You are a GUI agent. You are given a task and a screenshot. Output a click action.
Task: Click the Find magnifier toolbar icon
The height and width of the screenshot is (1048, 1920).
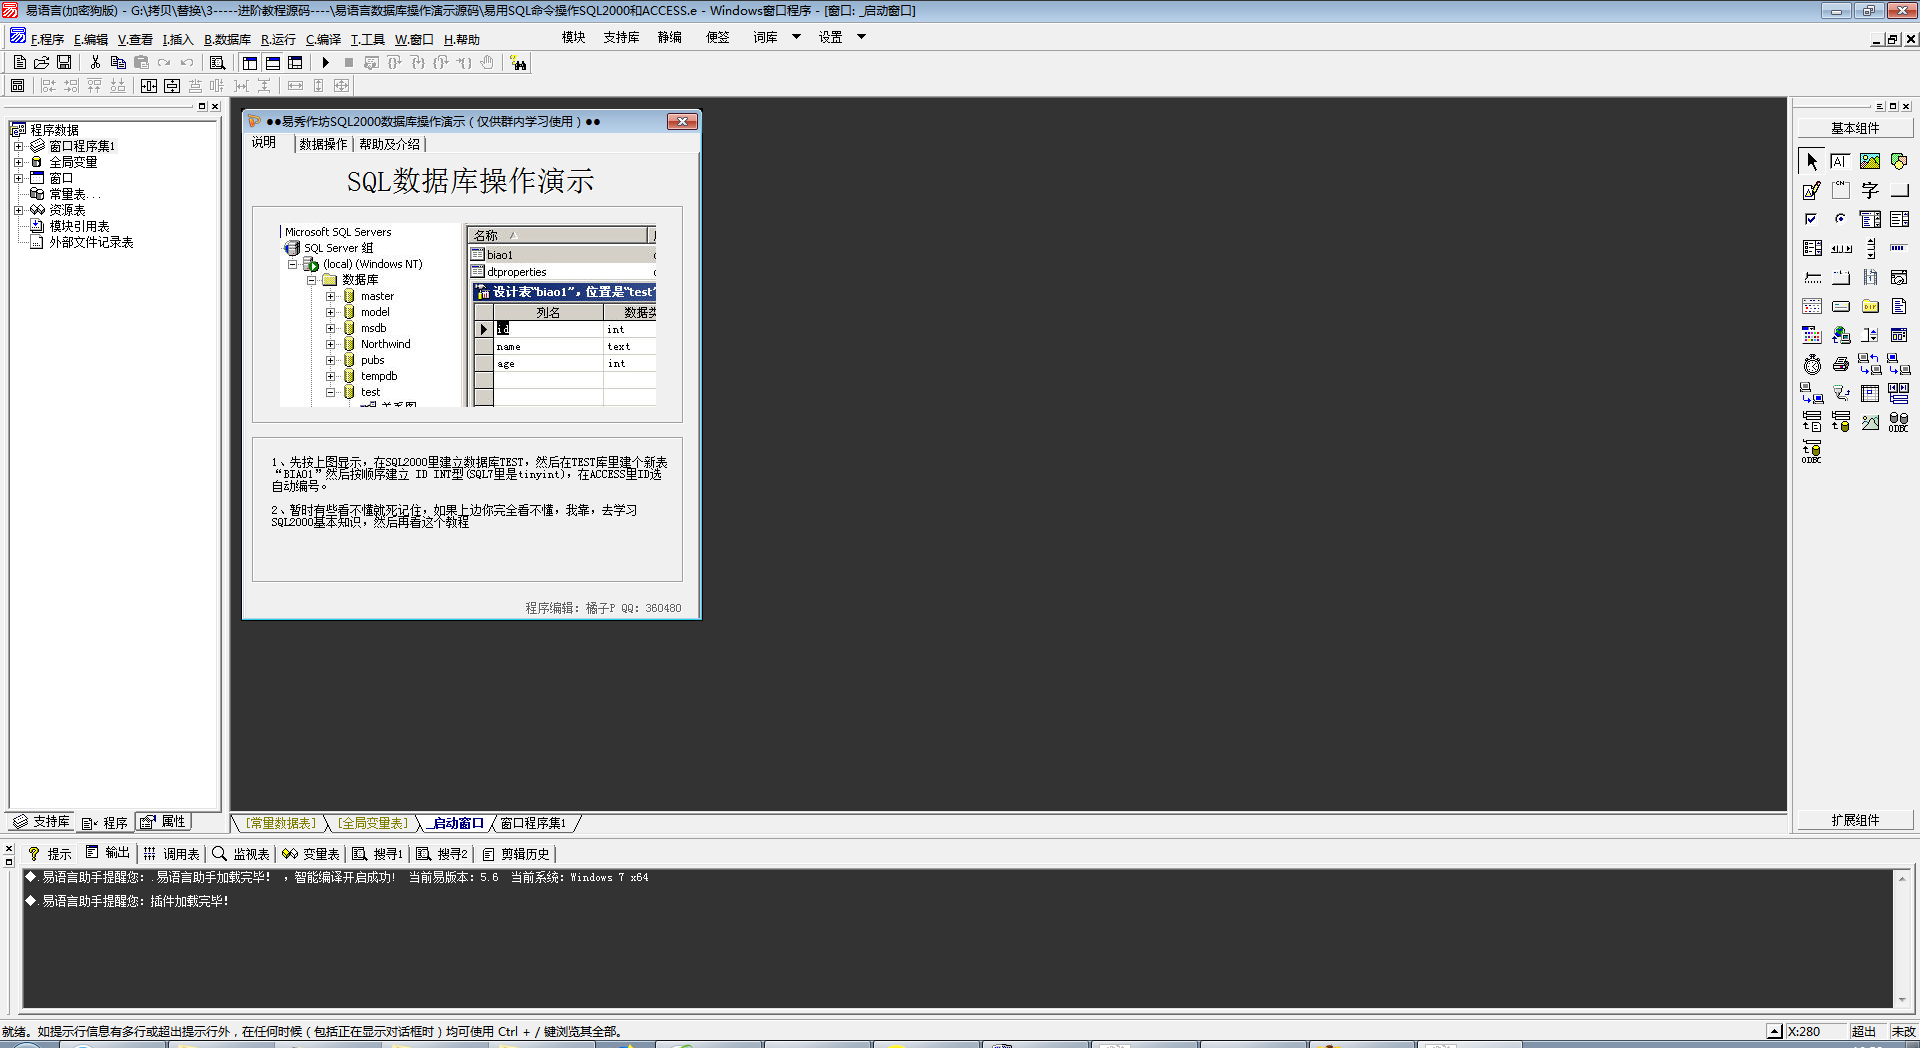(217, 62)
